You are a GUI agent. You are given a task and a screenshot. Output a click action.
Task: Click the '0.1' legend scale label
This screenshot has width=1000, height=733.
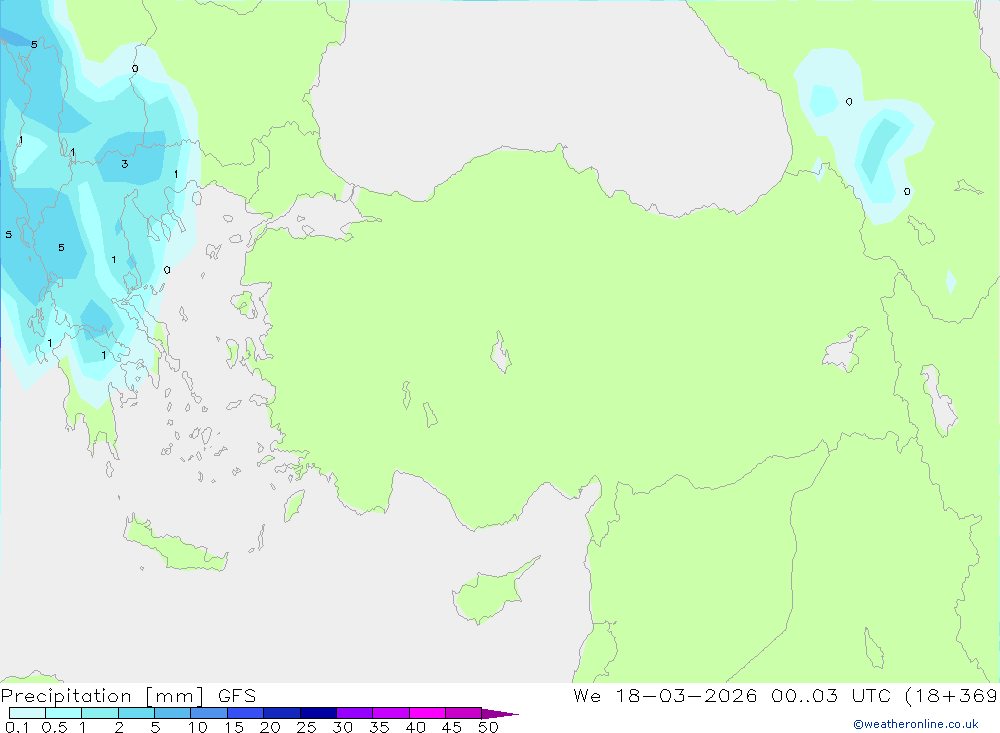click(17, 727)
